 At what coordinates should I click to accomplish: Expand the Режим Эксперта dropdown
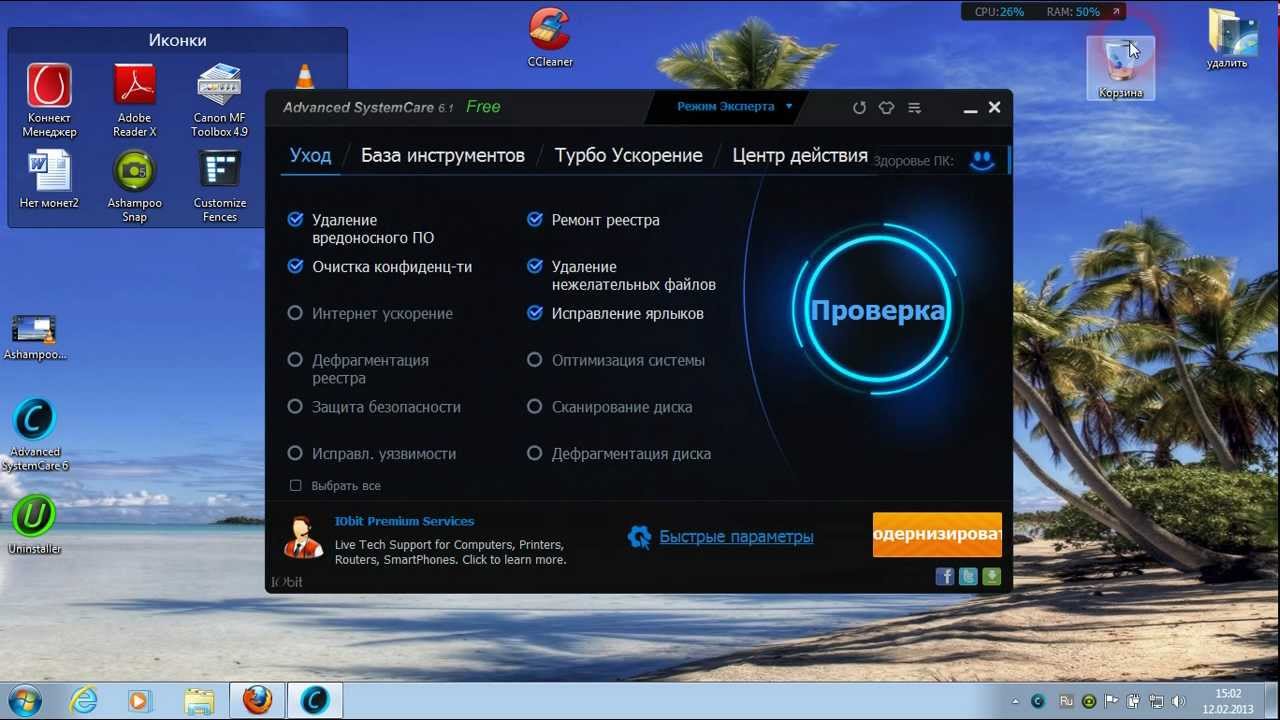click(735, 106)
